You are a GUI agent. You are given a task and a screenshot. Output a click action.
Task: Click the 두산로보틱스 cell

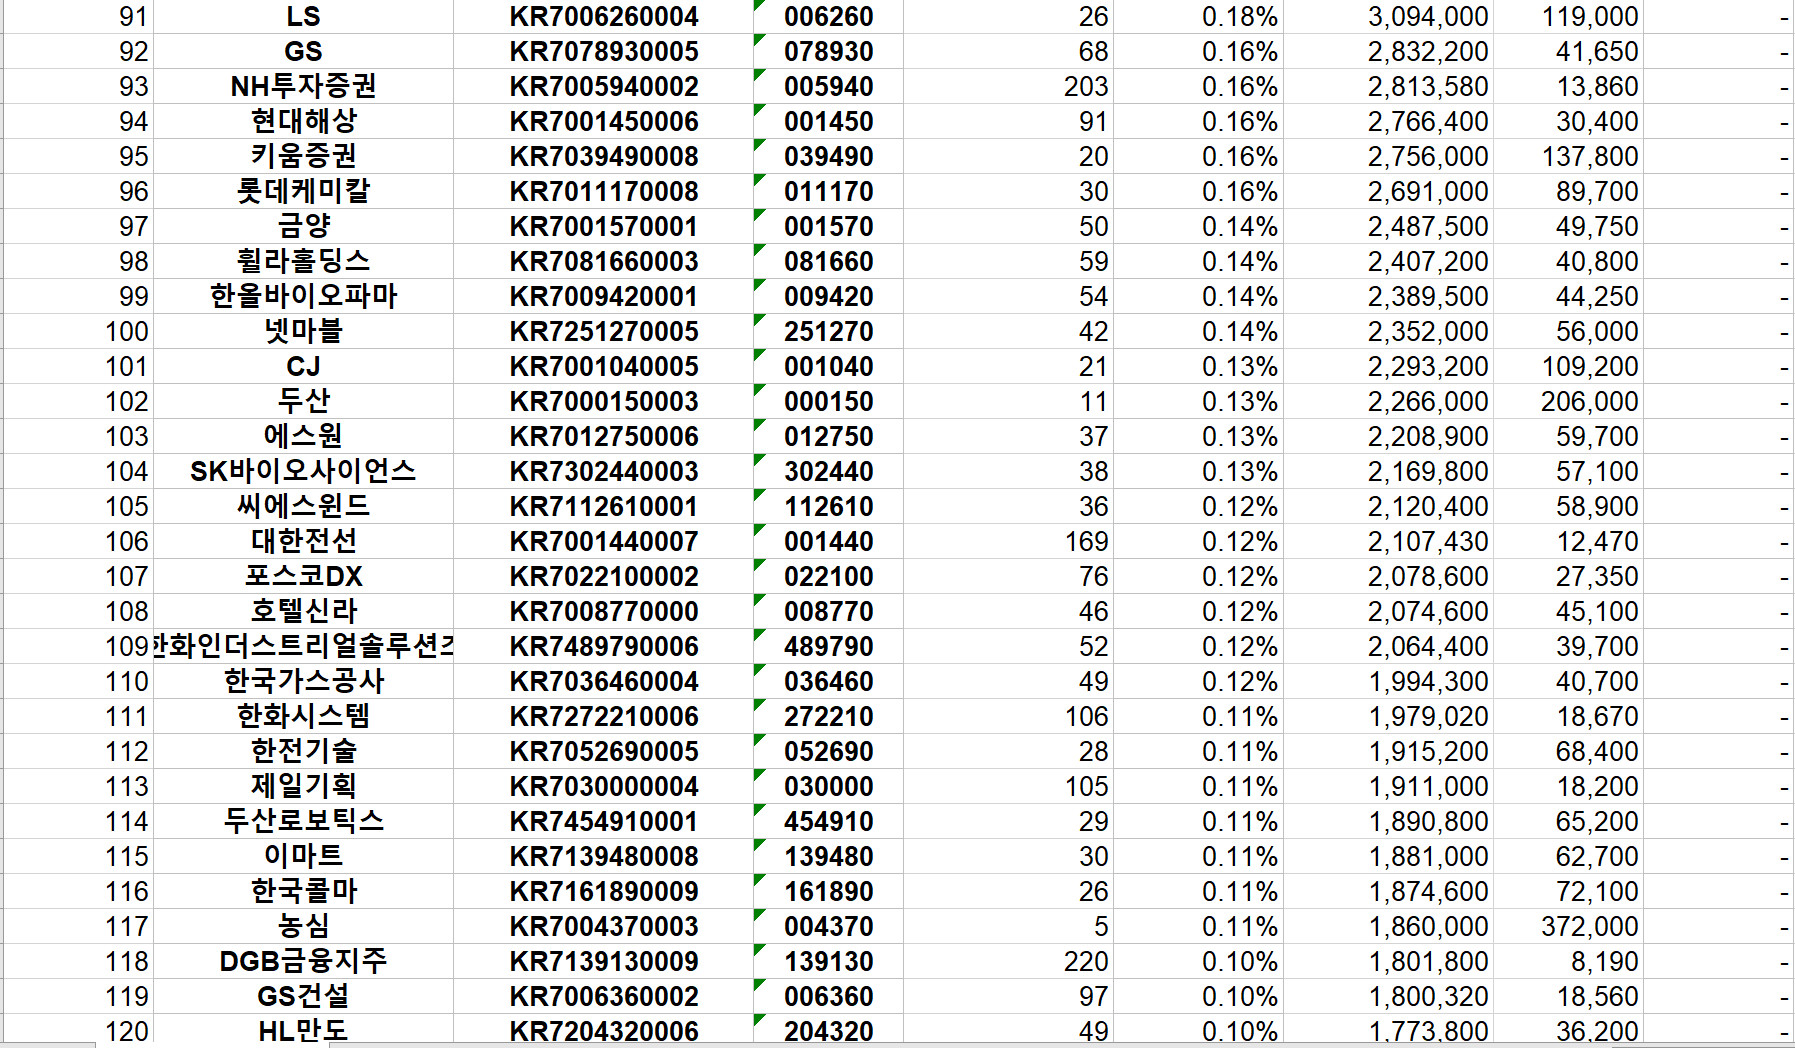(303, 822)
